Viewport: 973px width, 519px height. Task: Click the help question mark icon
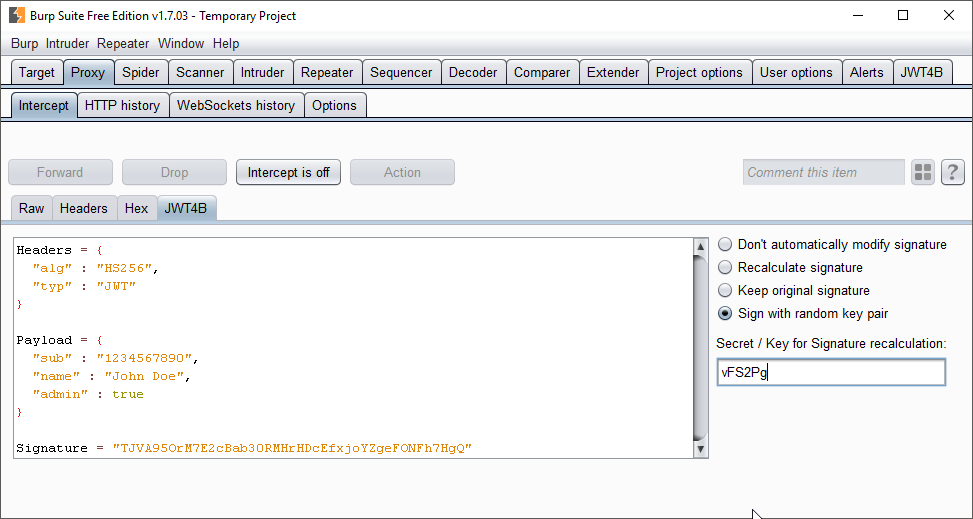point(953,172)
